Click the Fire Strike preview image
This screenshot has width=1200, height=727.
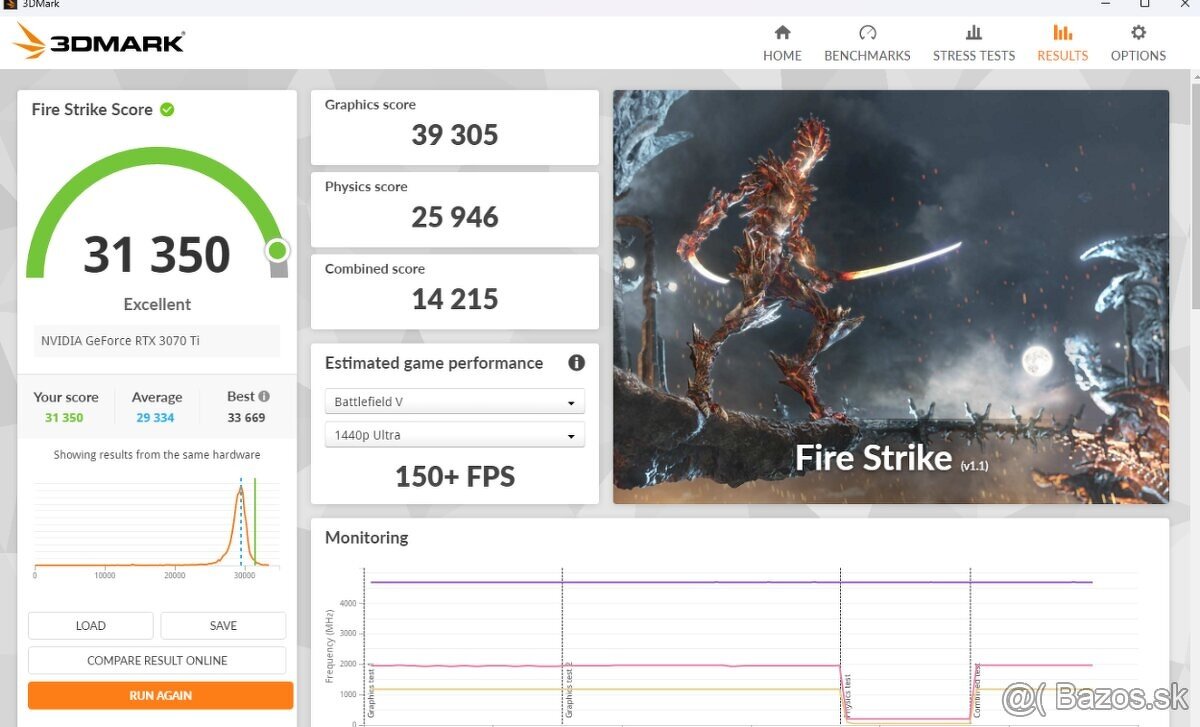click(890, 297)
